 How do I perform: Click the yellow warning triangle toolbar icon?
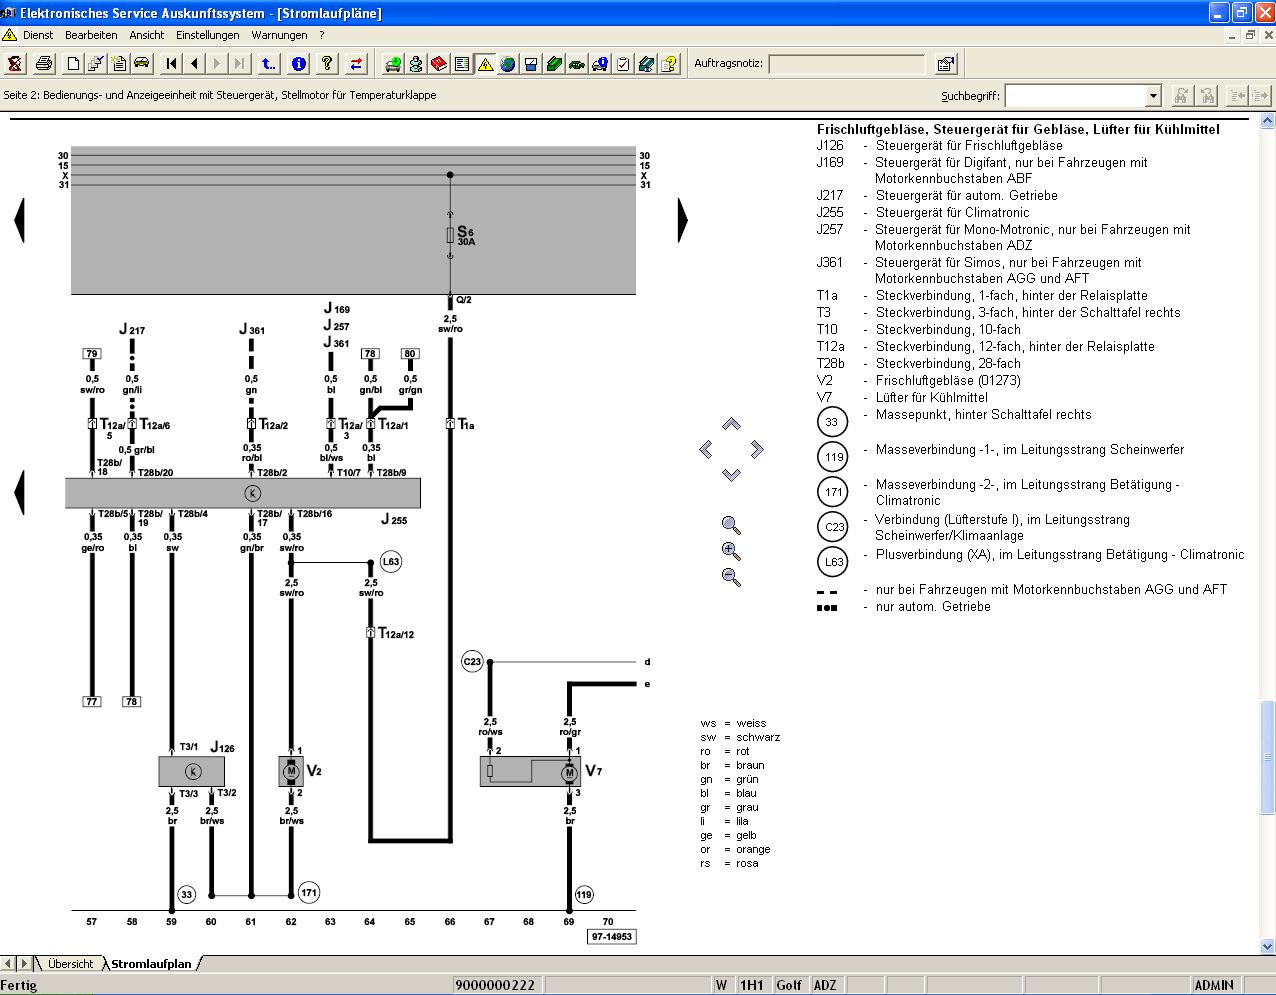485,64
